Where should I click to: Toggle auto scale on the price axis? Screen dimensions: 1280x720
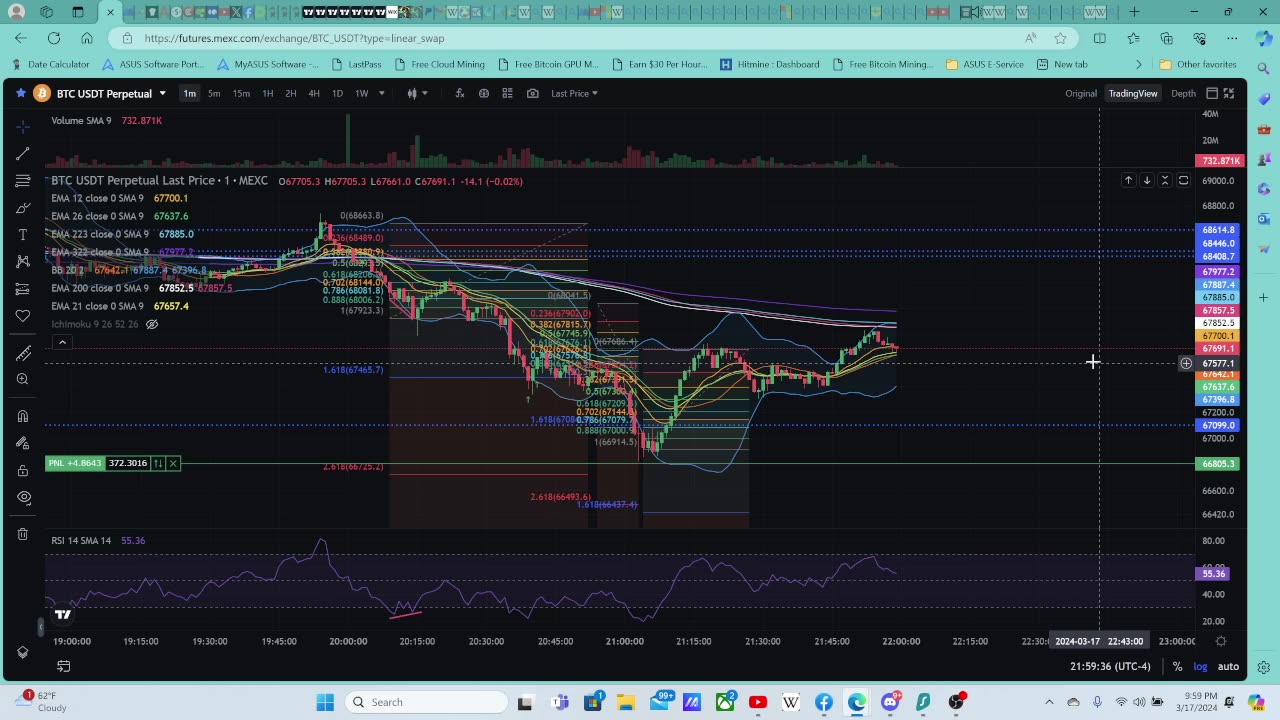[x=1228, y=666]
